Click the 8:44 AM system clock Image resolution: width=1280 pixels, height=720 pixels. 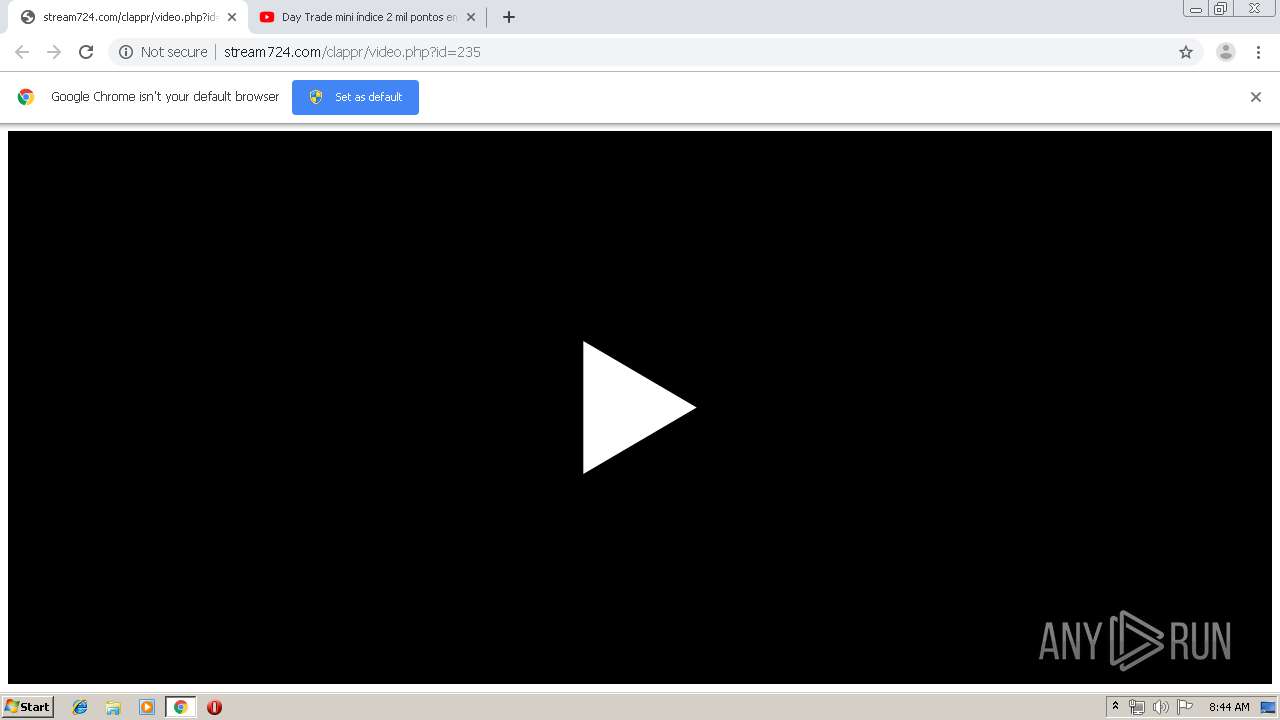[1229, 707]
